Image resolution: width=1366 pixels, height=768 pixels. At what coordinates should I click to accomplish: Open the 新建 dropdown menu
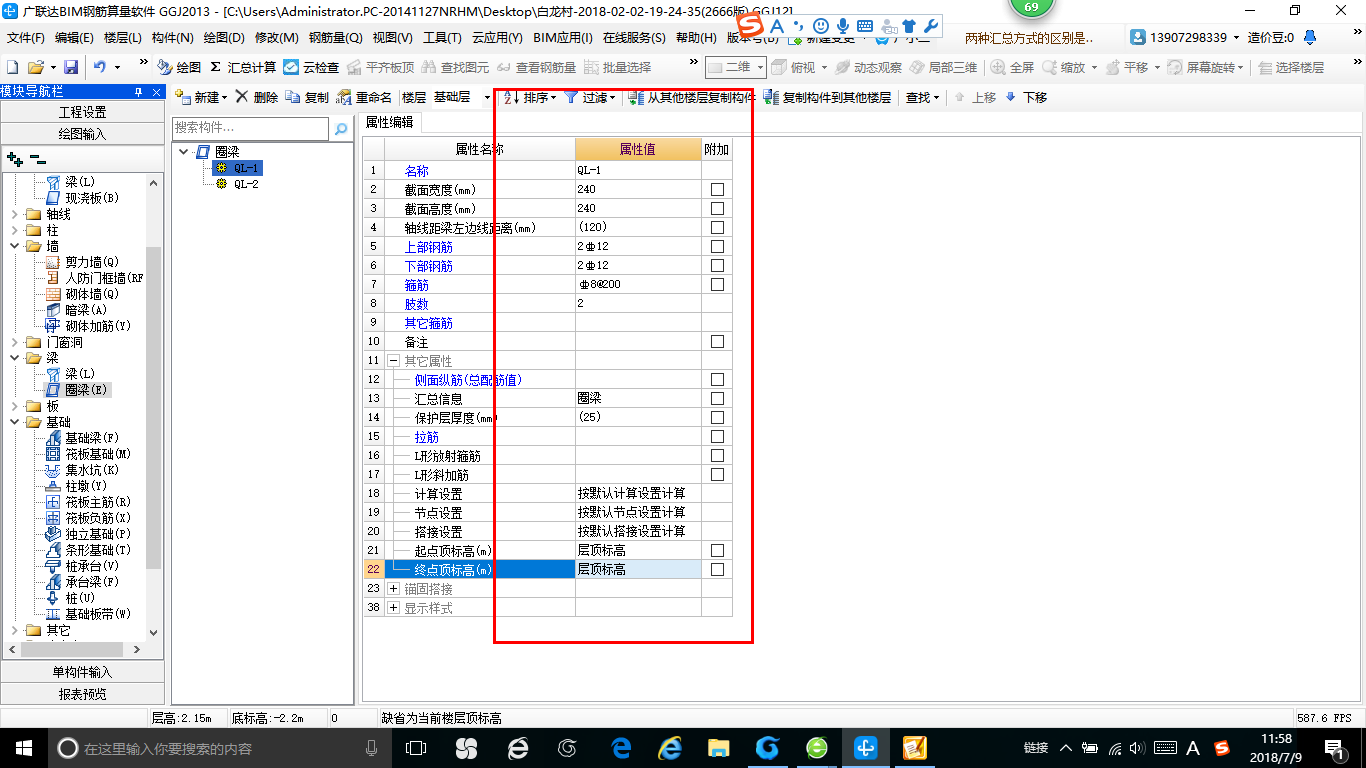coord(201,97)
